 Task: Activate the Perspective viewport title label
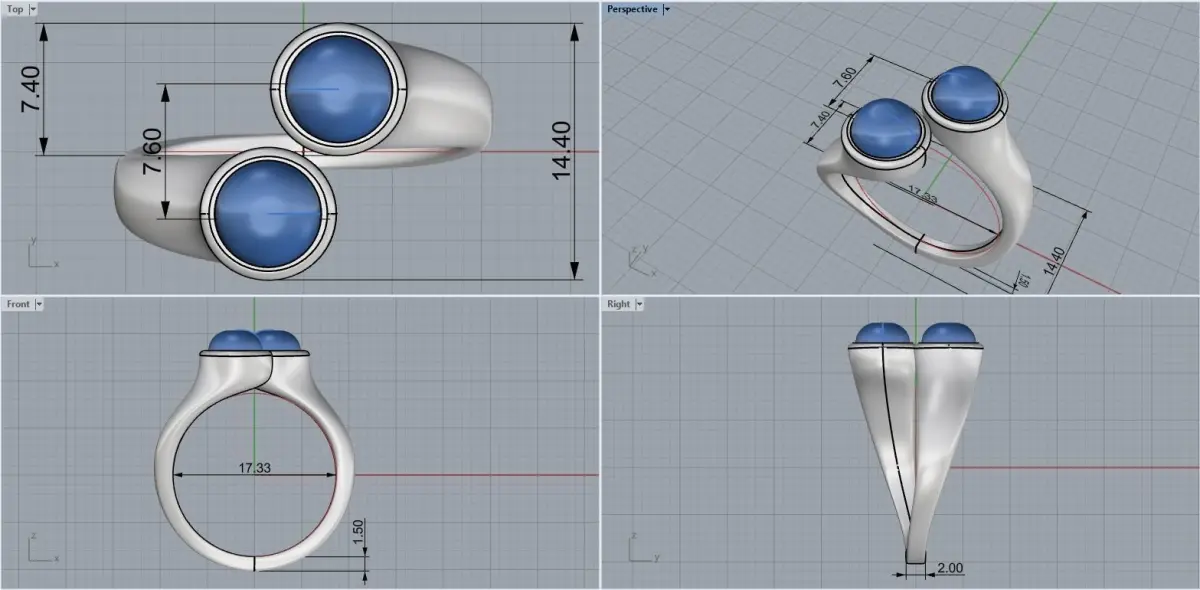(x=632, y=8)
